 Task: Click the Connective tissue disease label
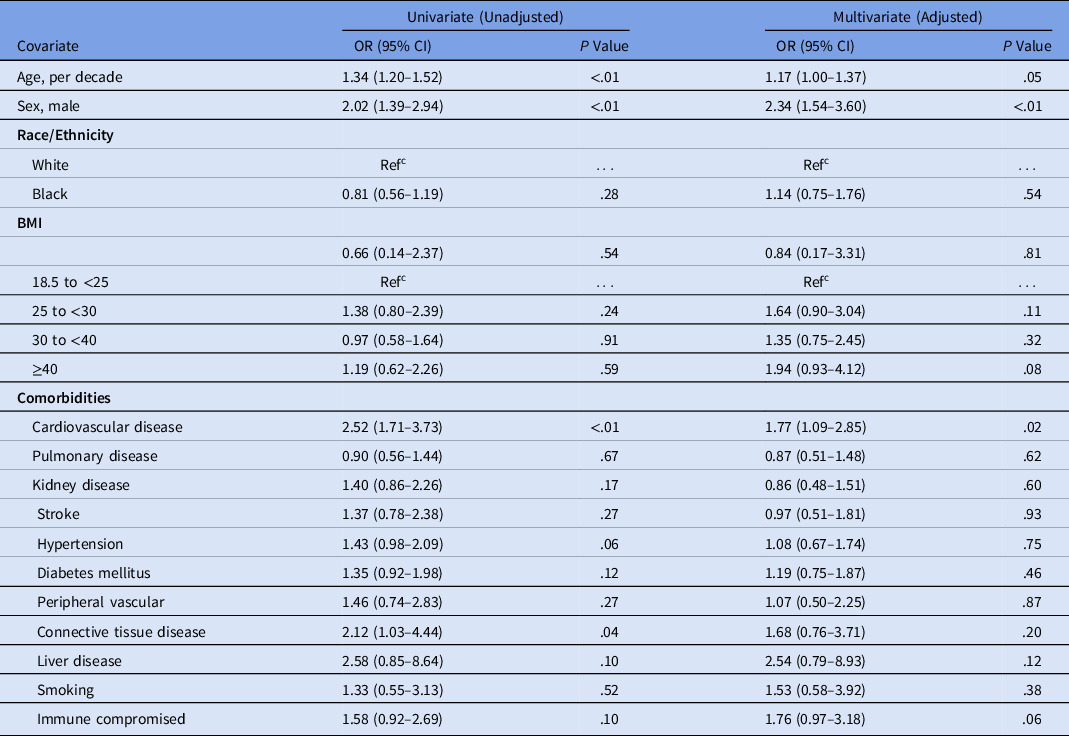pyautogui.click(x=121, y=631)
